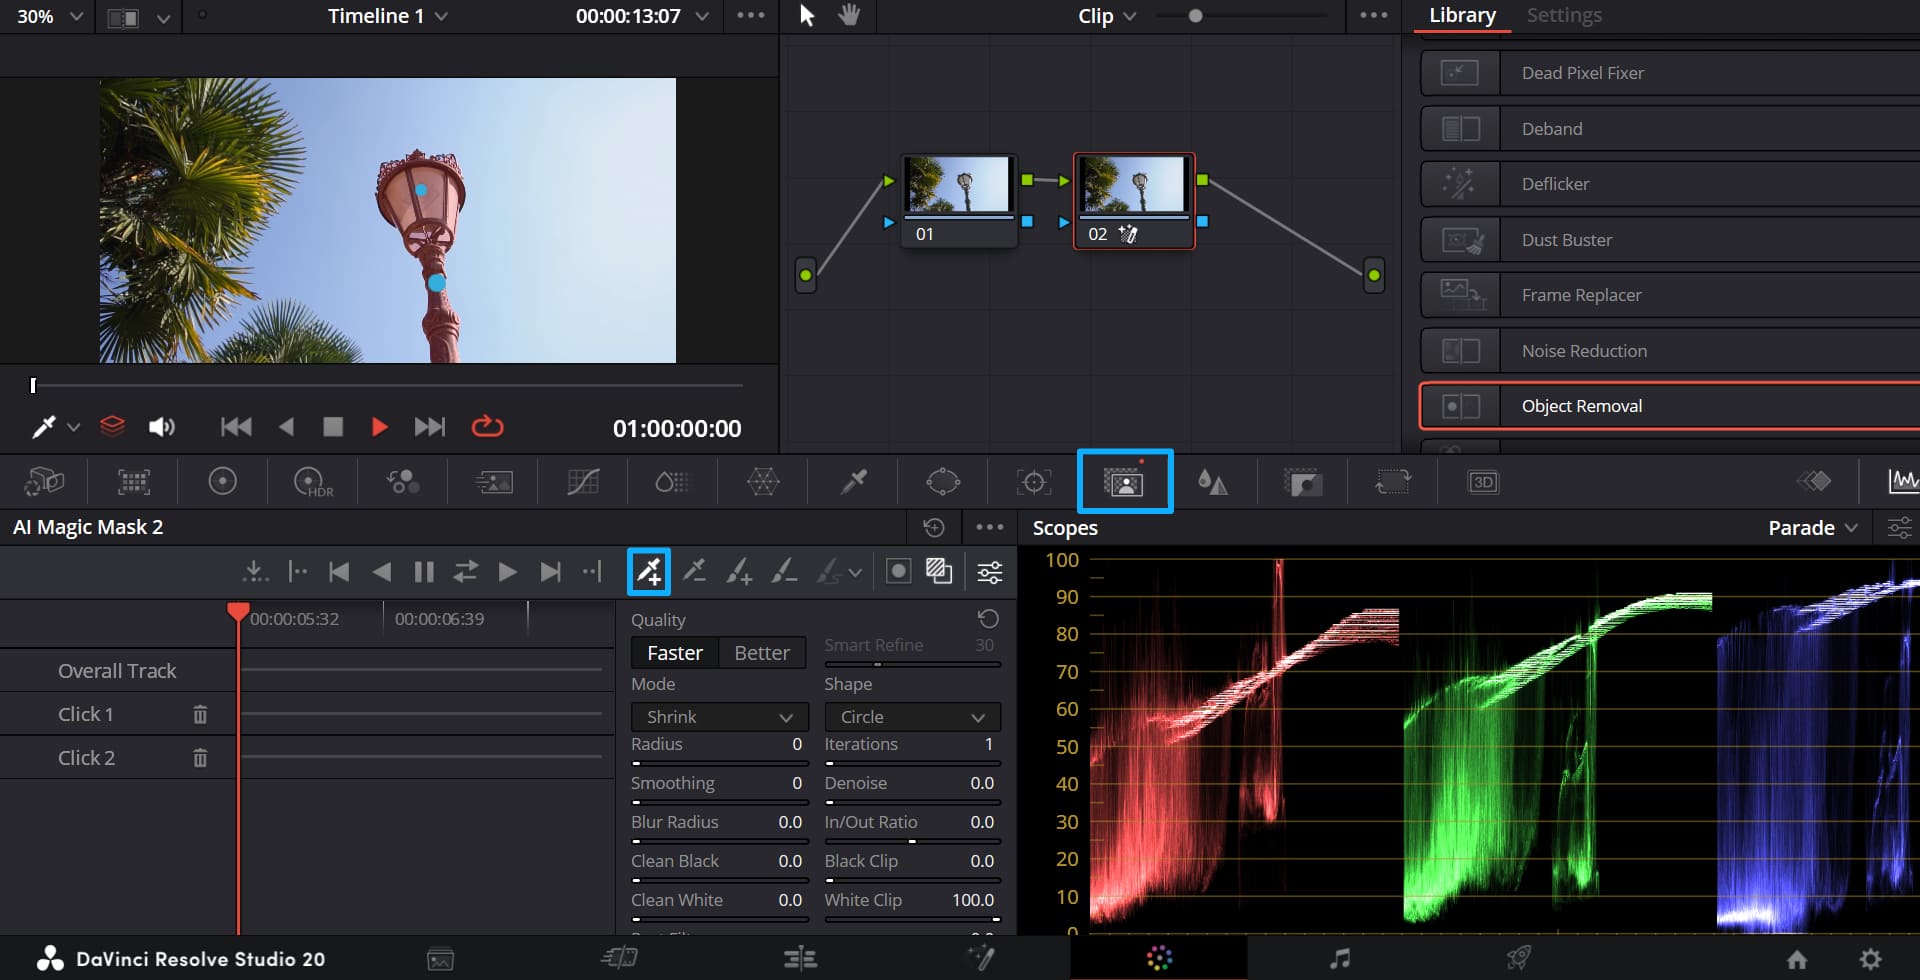The height and width of the screenshot is (980, 1920).
Task: Adjust the node graph zoom slider
Action: pyautogui.click(x=1196, y=16)
